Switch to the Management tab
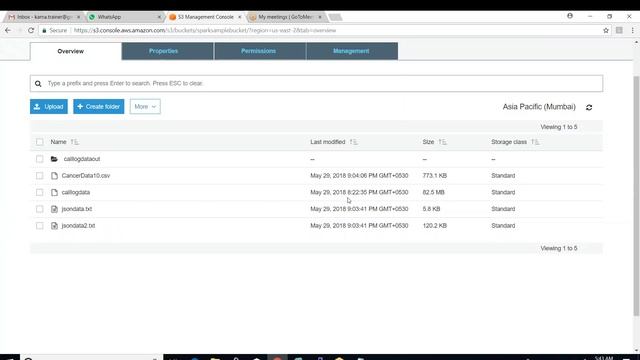The height and width of the screenshot is (360, 640). point(352,51)
